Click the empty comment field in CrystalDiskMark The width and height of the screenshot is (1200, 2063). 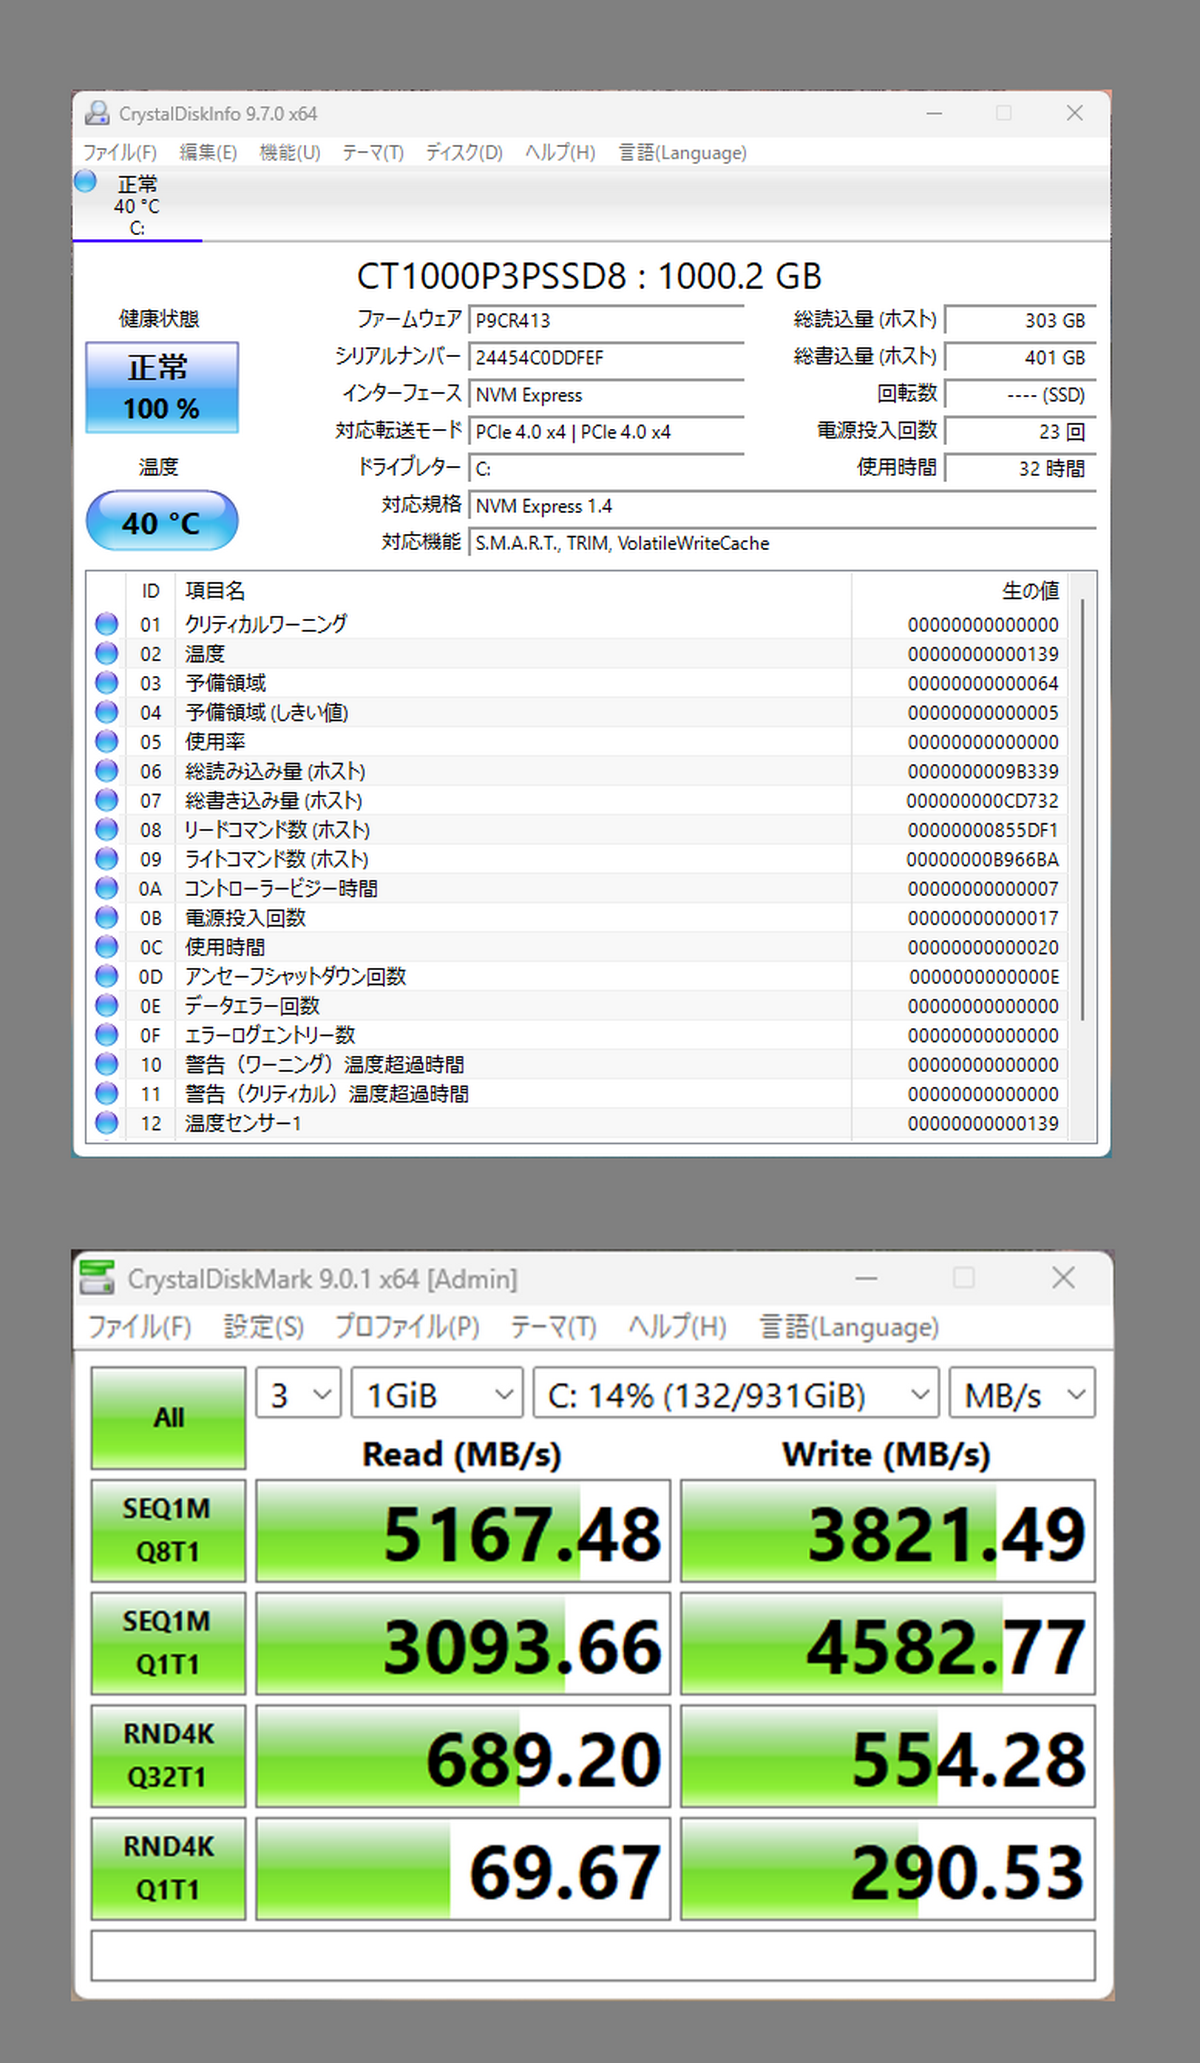click(593, 1955)
